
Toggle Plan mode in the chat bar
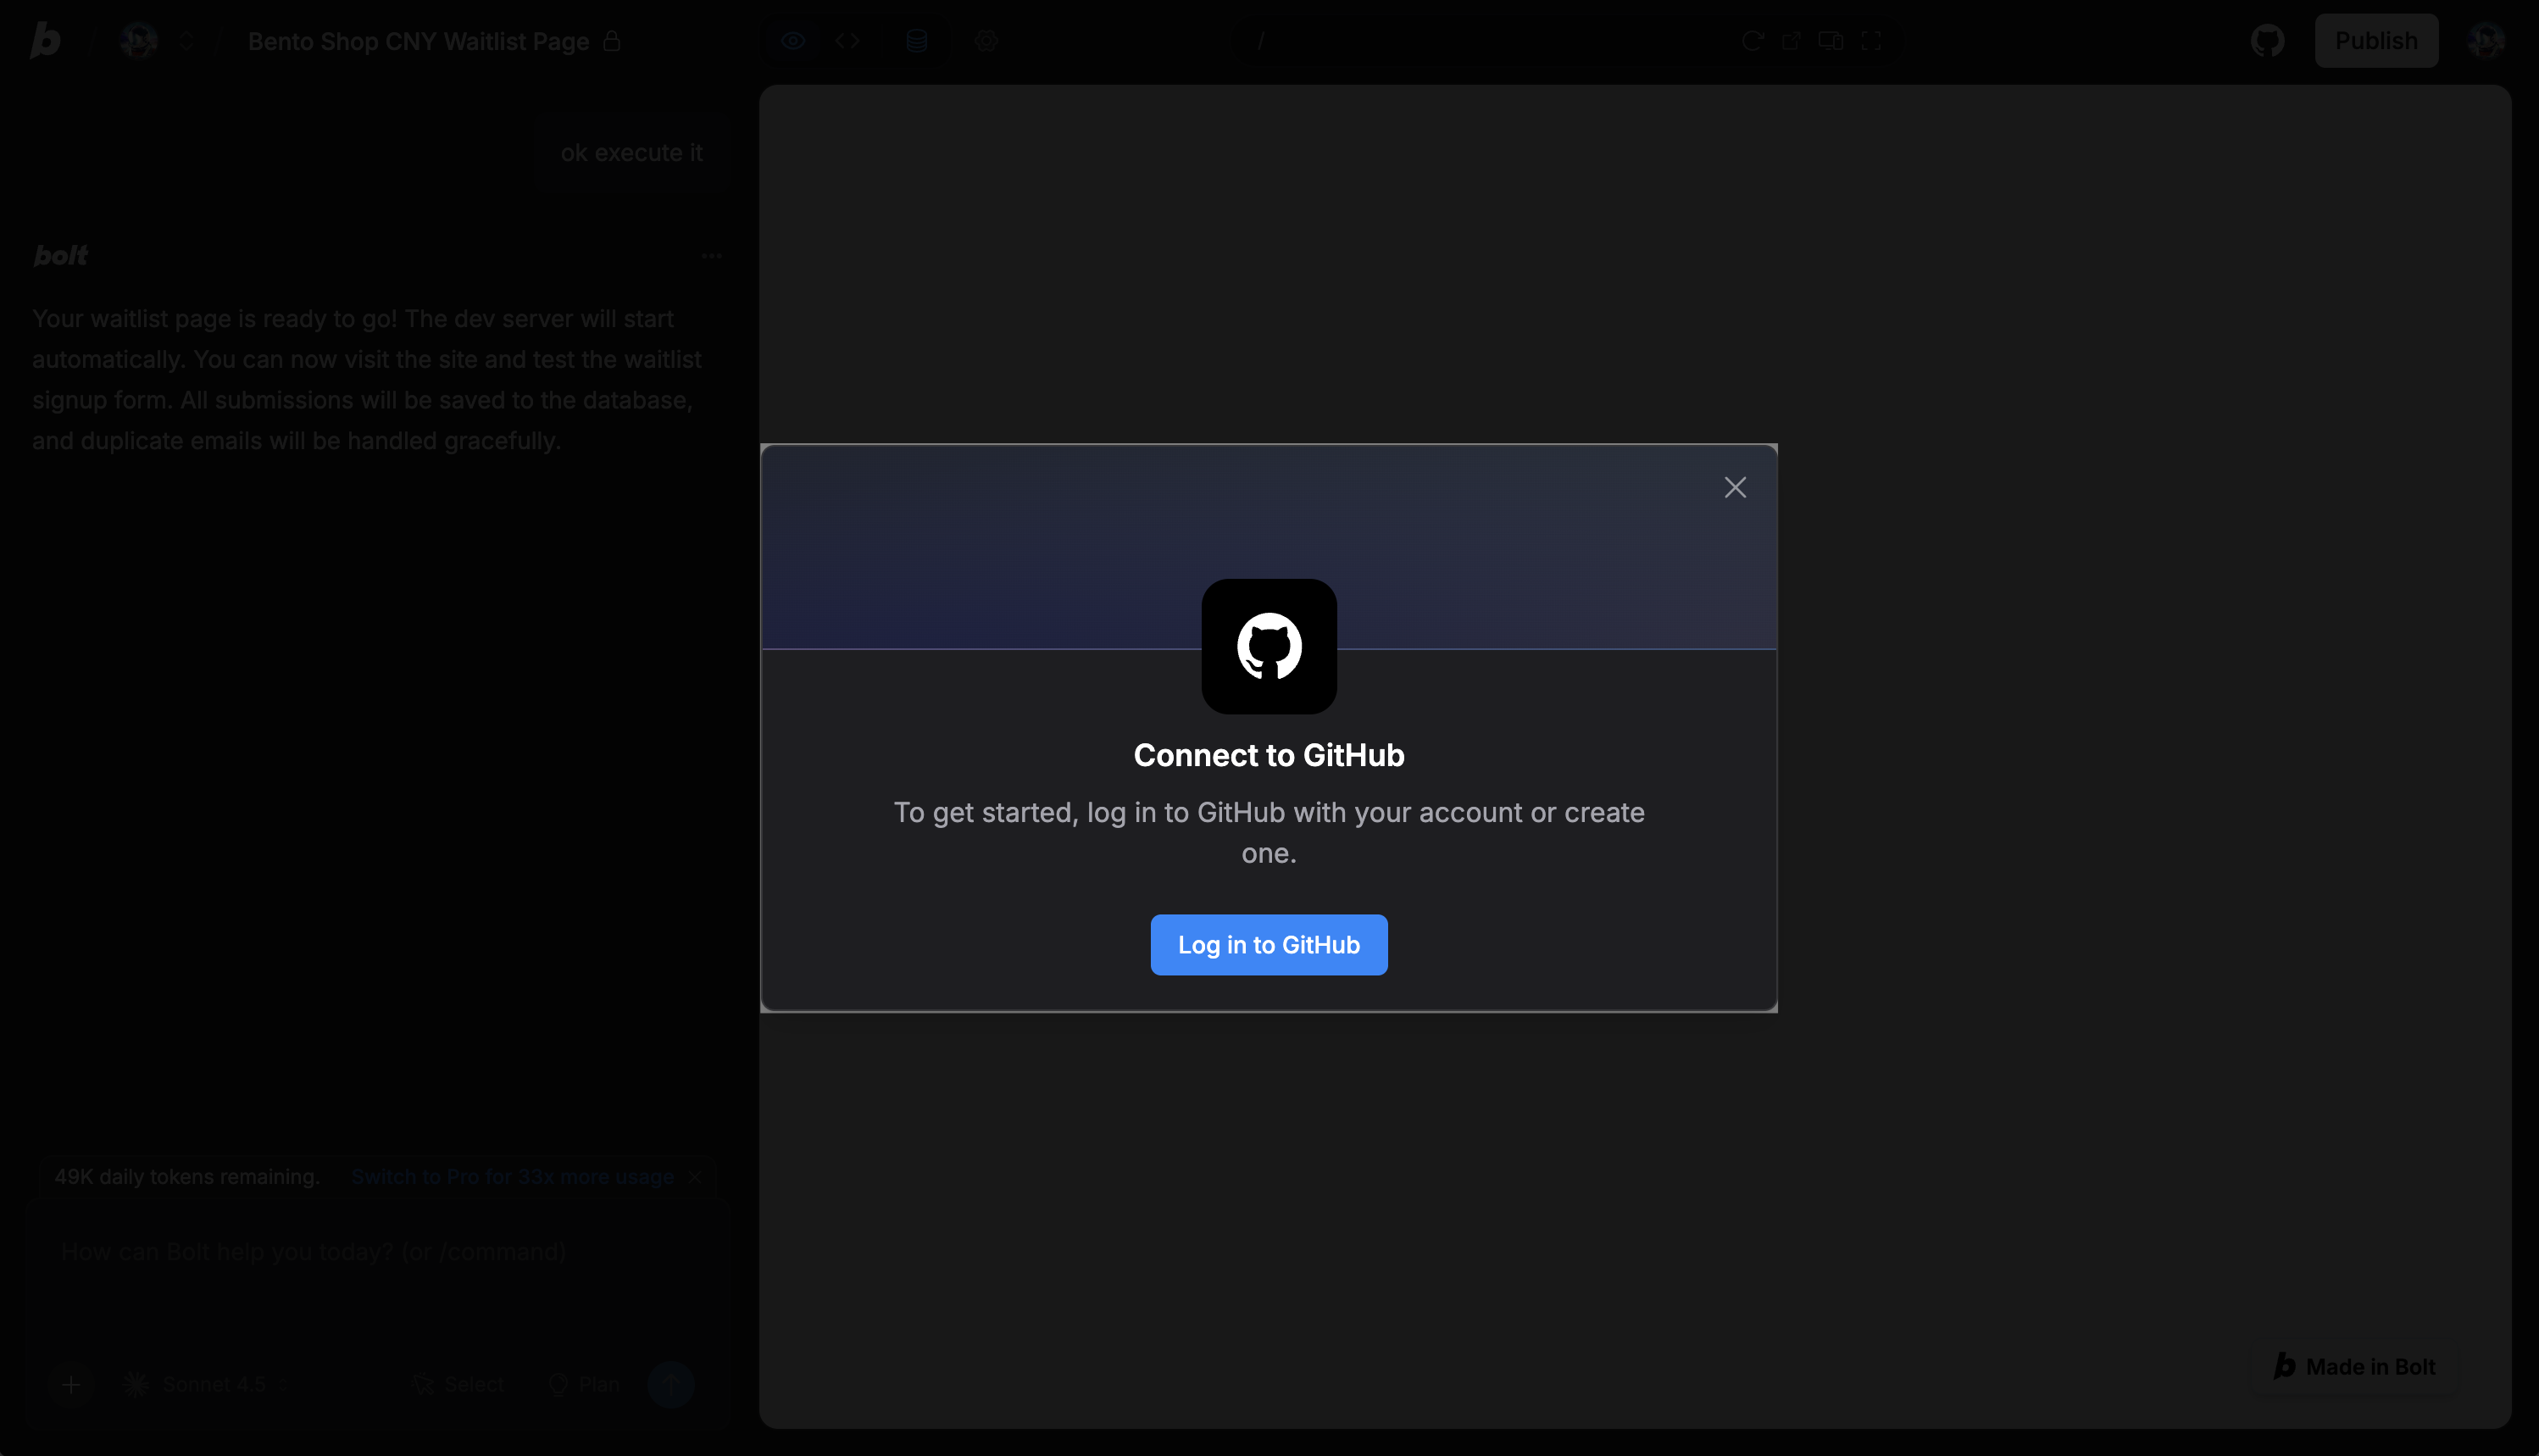pos(585,1384)
